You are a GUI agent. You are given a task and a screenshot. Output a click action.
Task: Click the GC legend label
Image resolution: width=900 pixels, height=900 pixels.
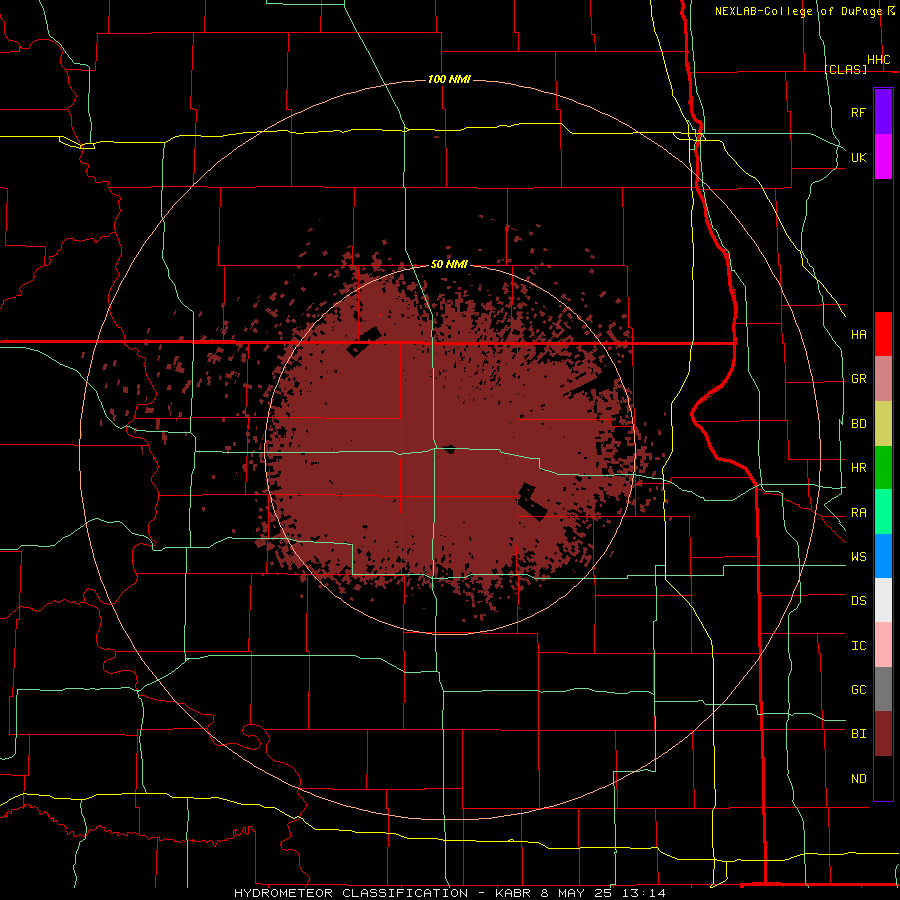pos(858,690)
